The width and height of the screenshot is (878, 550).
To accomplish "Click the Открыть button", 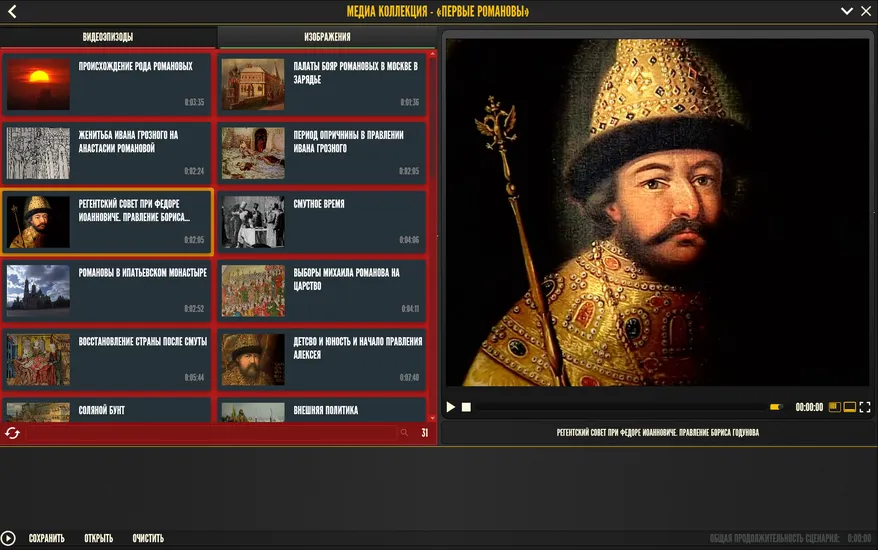I will 98,539.
